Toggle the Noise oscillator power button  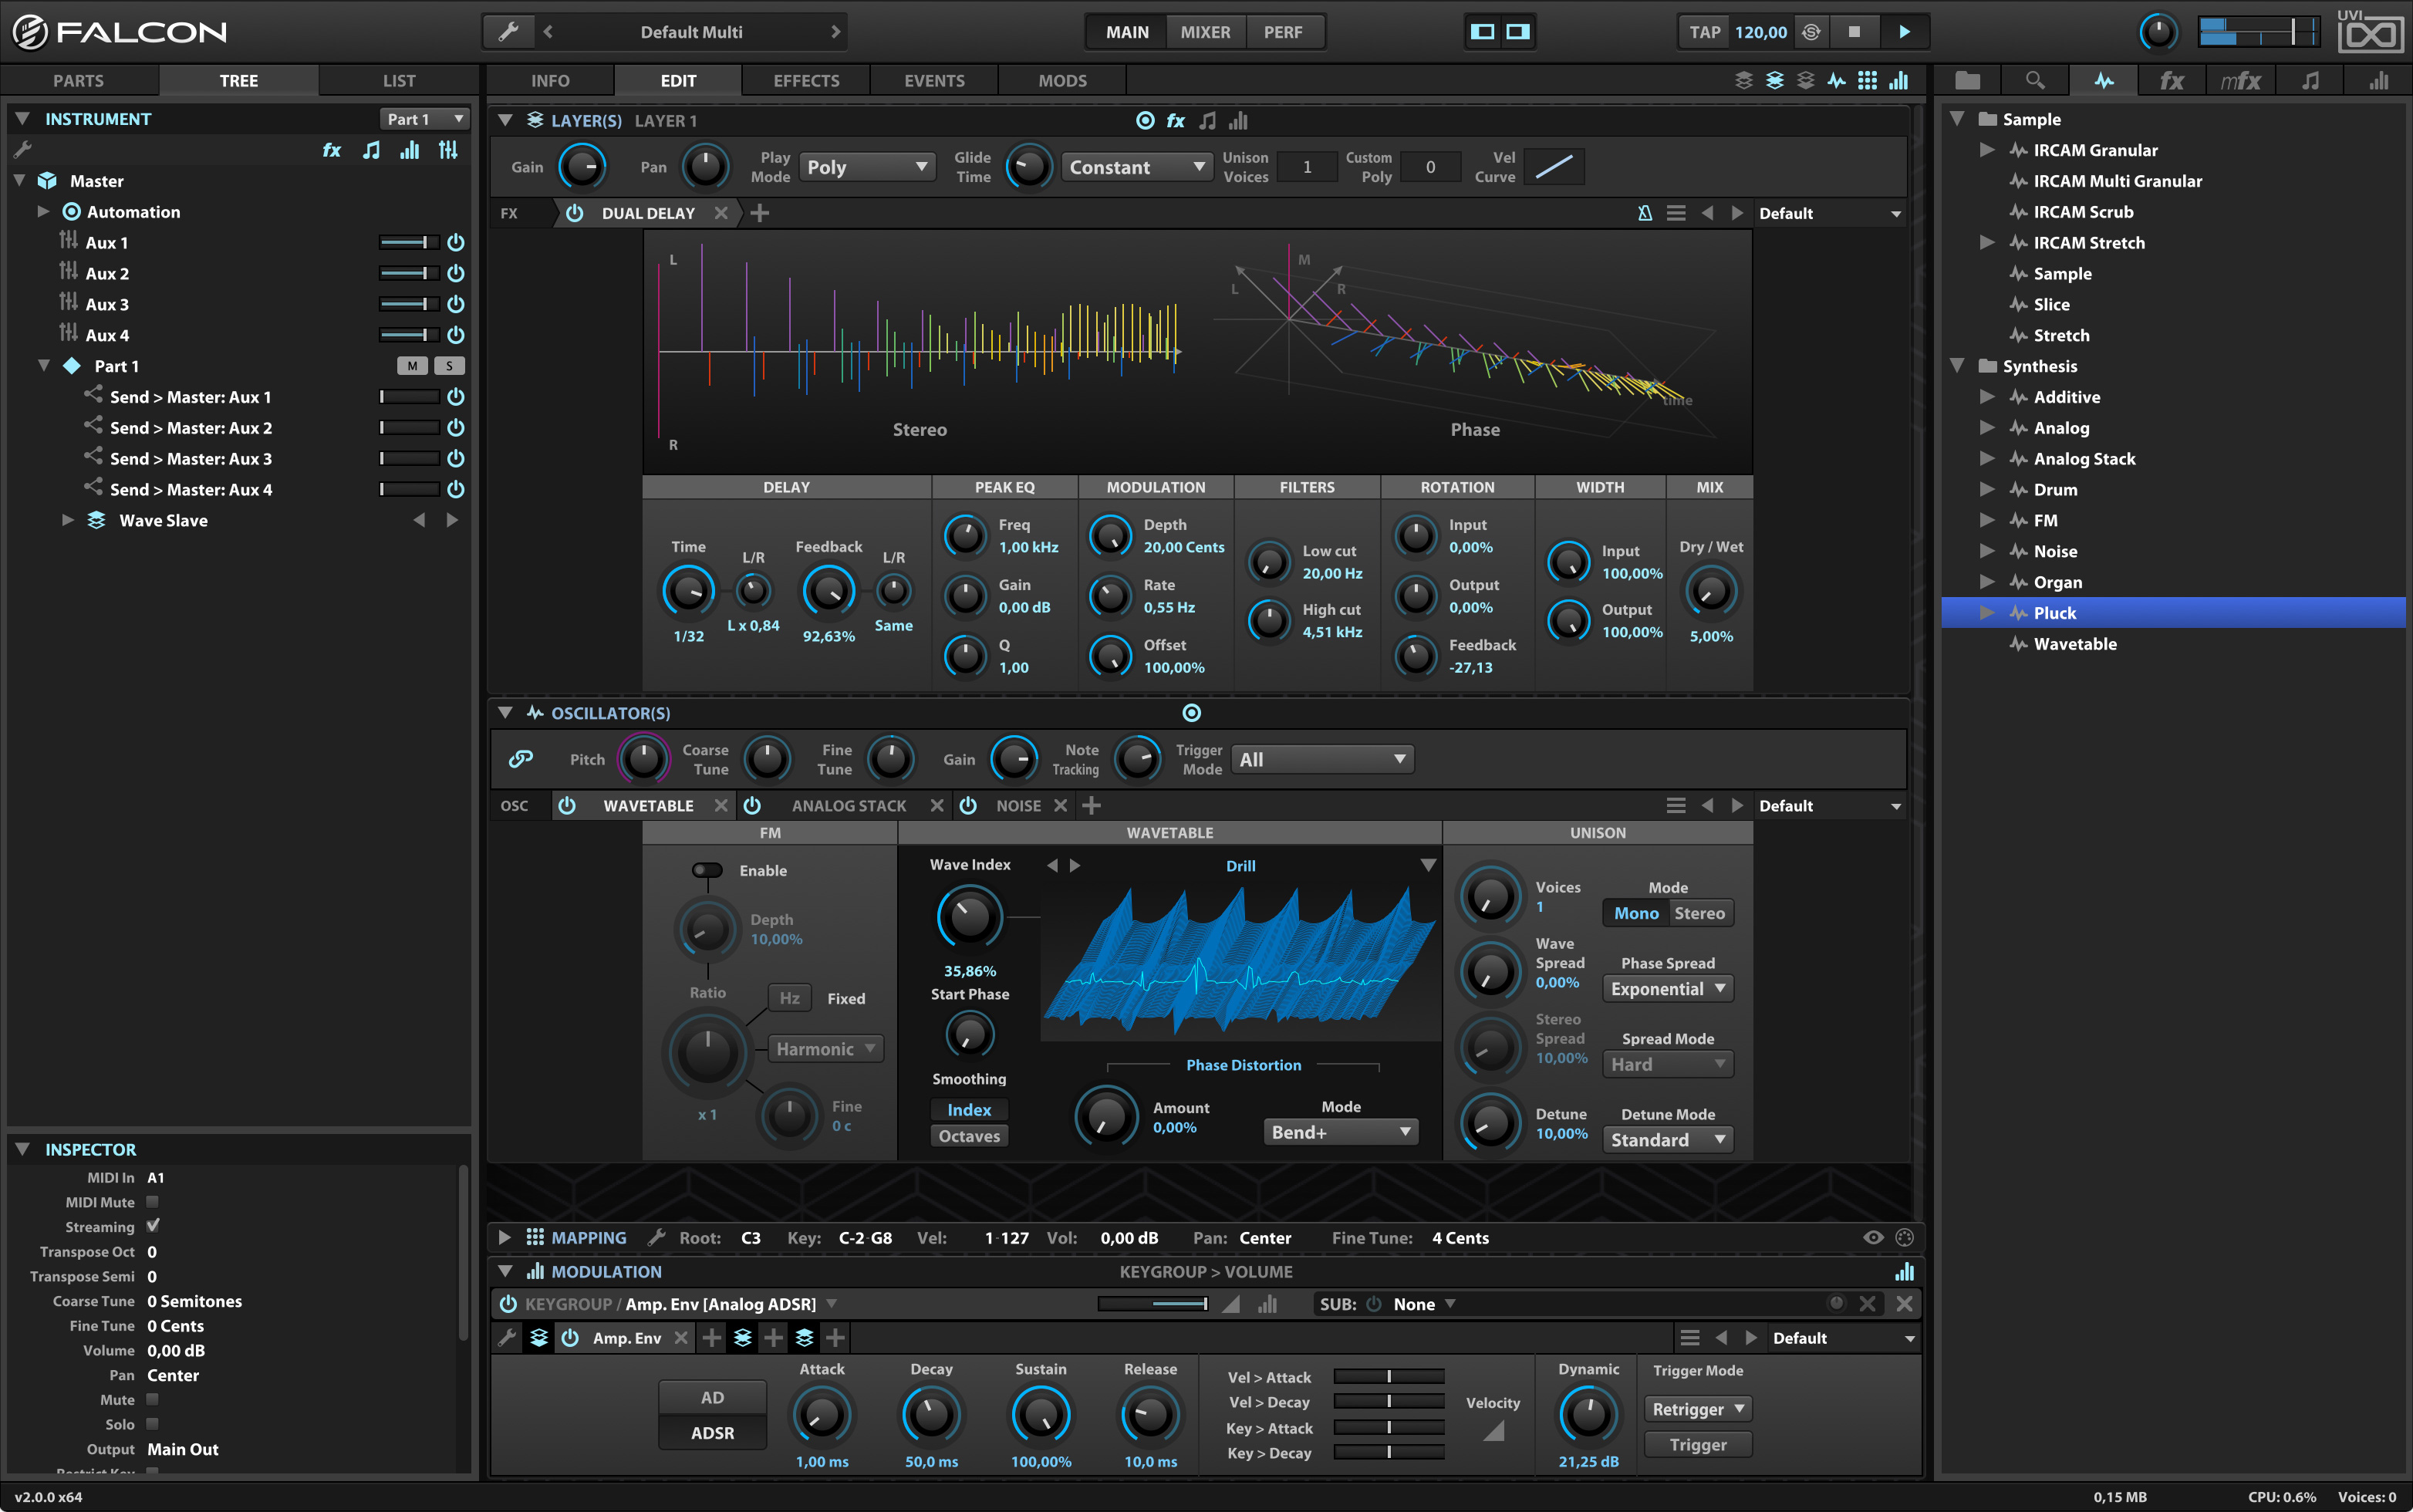pos(968,805)
